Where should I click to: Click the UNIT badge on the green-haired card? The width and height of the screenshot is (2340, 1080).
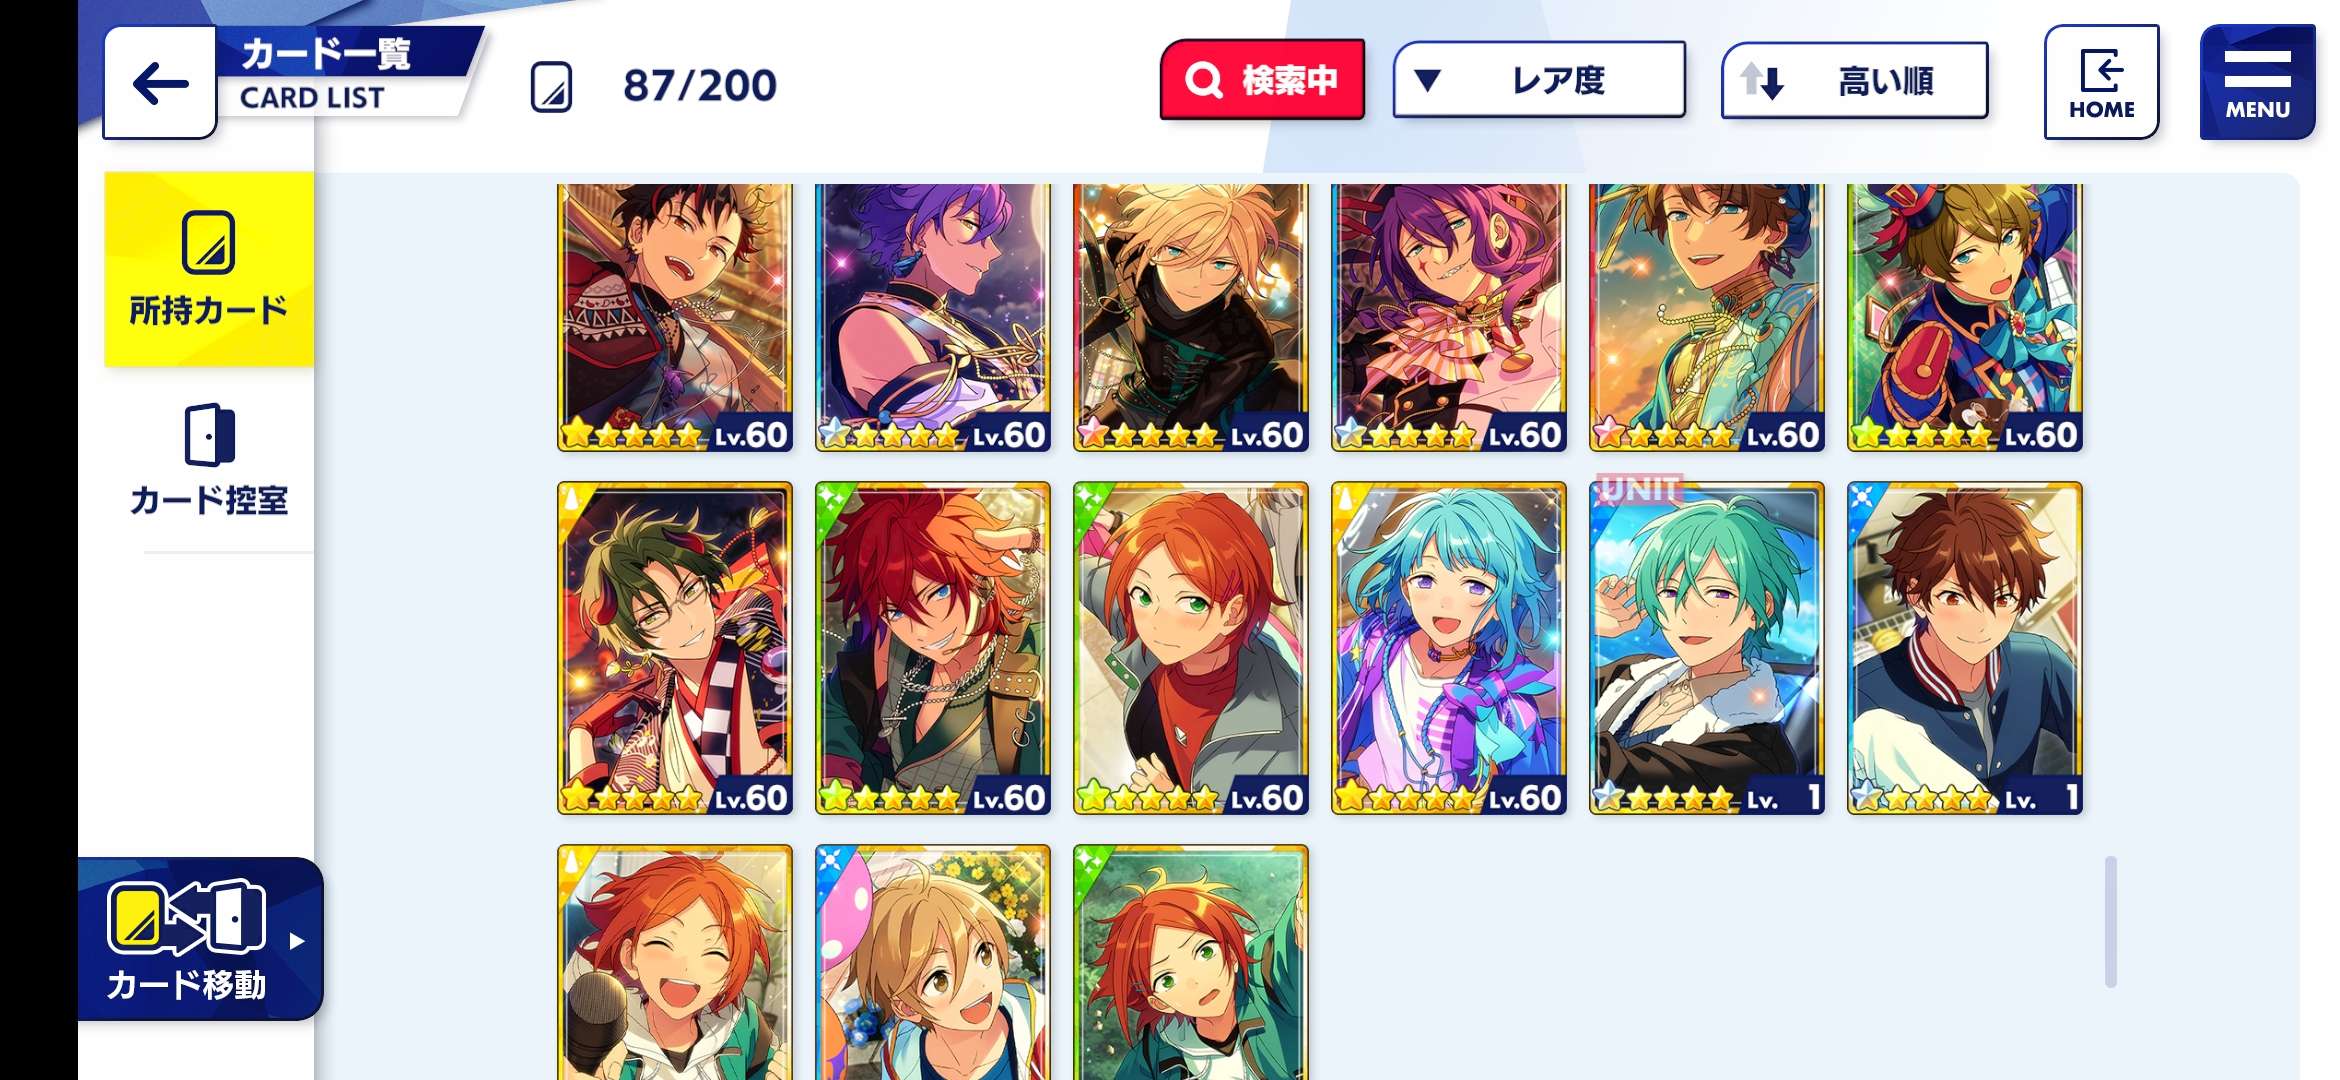pyautogui.click(x=1640, y=489)
